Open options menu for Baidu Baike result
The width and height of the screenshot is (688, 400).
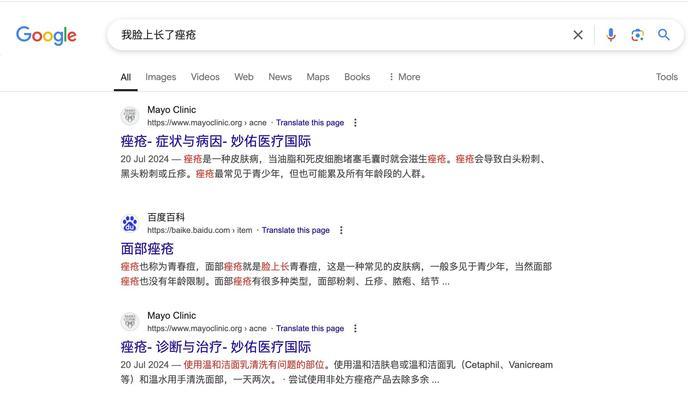tap(341, 230)
